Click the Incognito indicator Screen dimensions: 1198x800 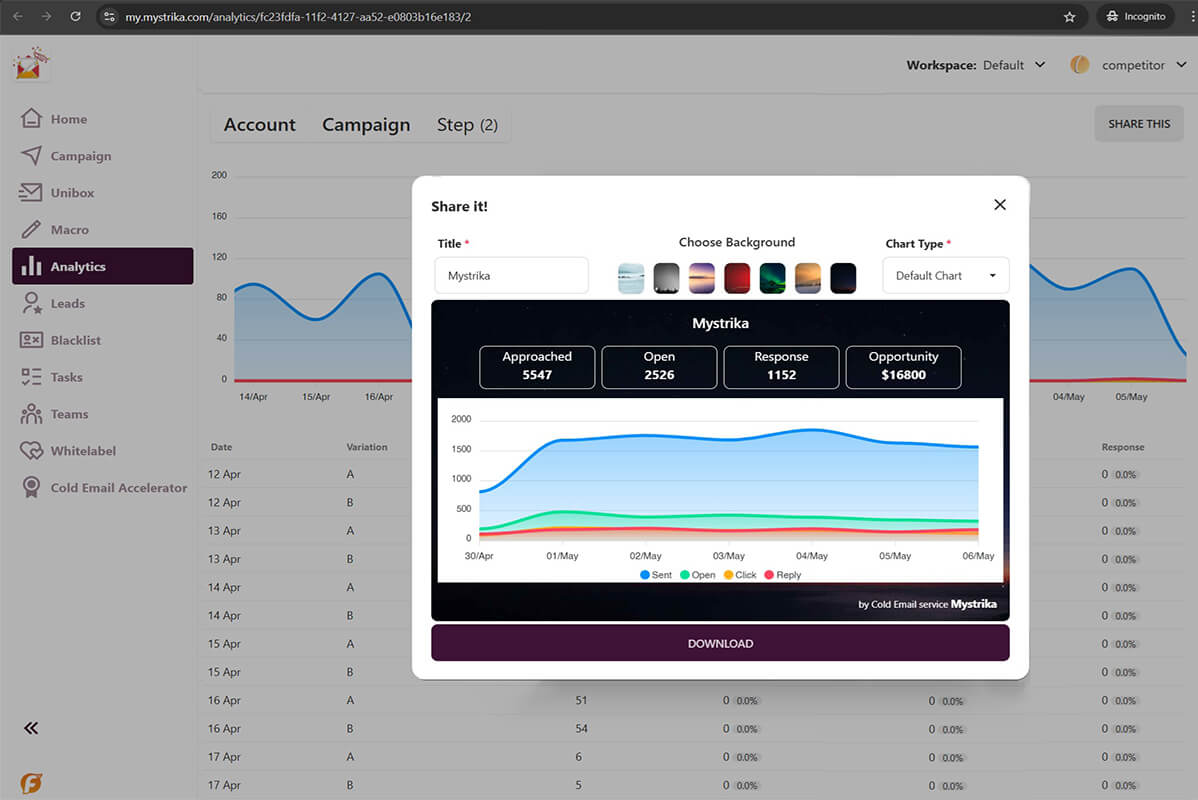(x=1135, y=16)
